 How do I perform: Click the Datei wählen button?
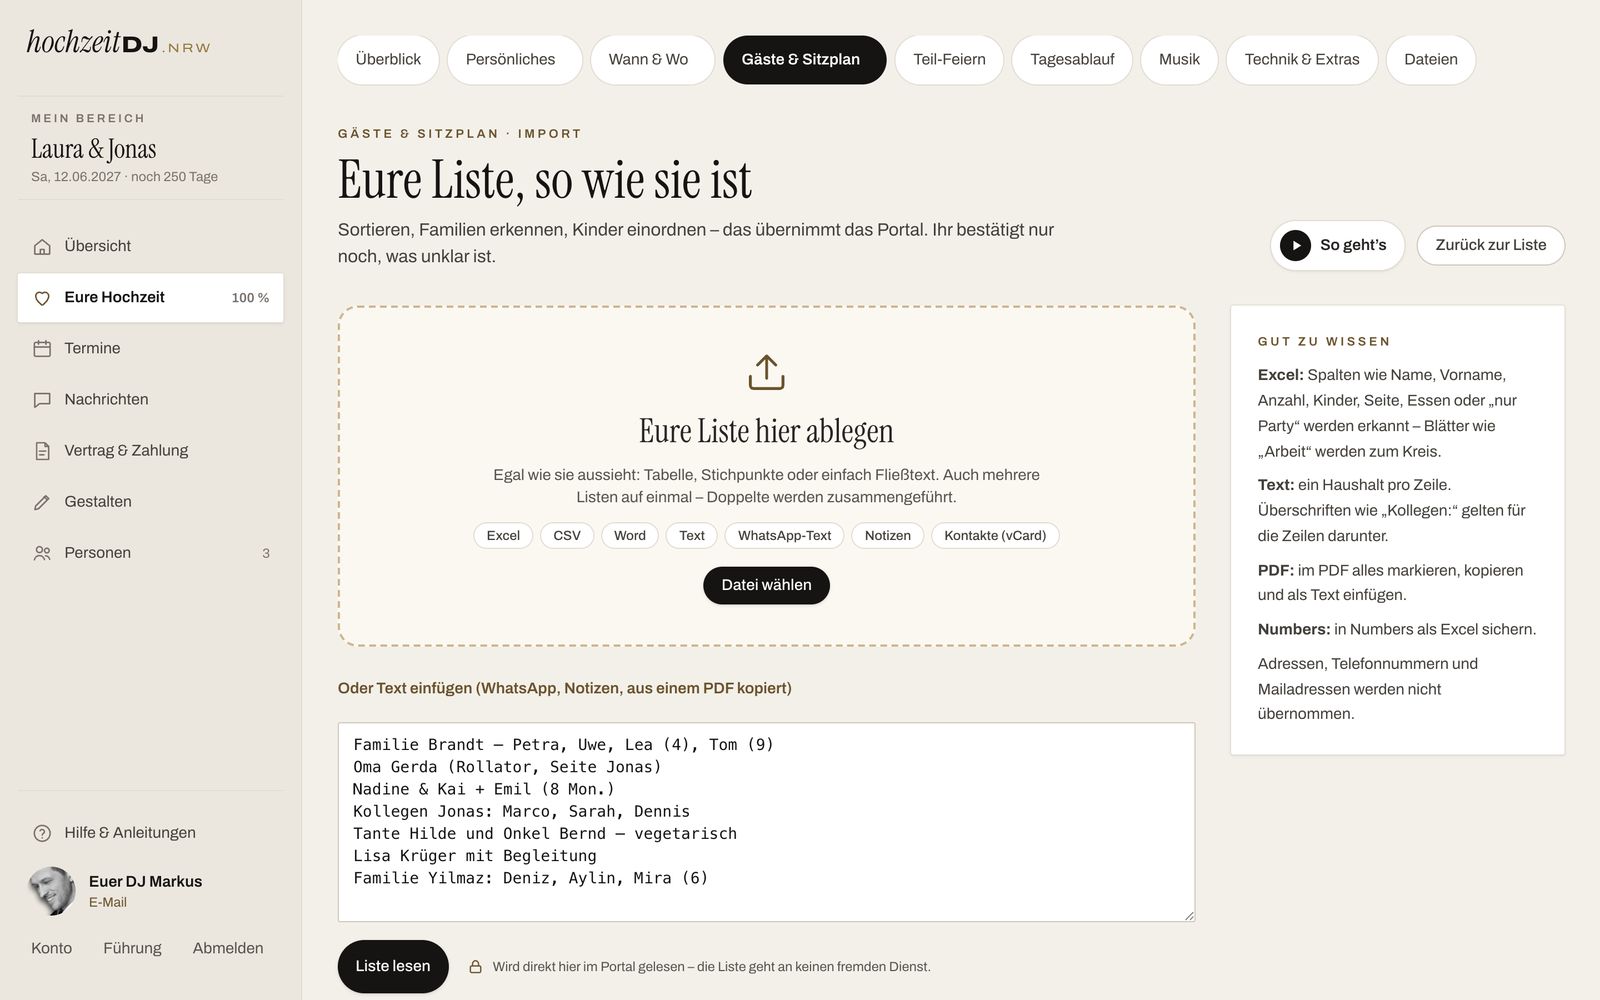(766, 585)
